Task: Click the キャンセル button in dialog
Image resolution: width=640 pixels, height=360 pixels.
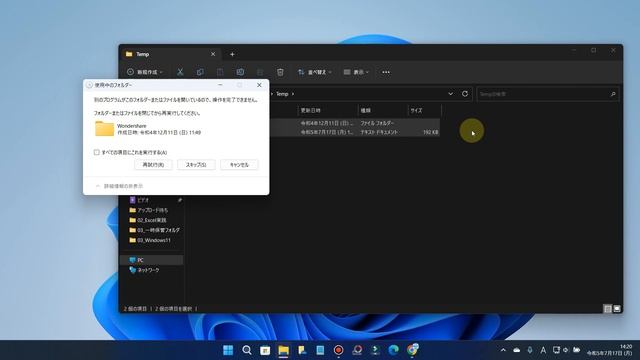Action: [x=239, y=164]
